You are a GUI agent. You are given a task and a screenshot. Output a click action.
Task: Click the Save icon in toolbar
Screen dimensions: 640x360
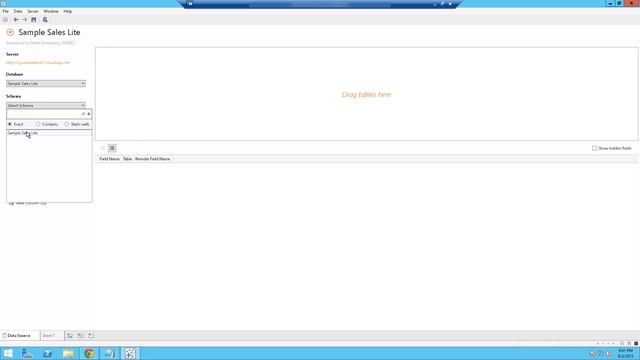[x=34, y=20]
